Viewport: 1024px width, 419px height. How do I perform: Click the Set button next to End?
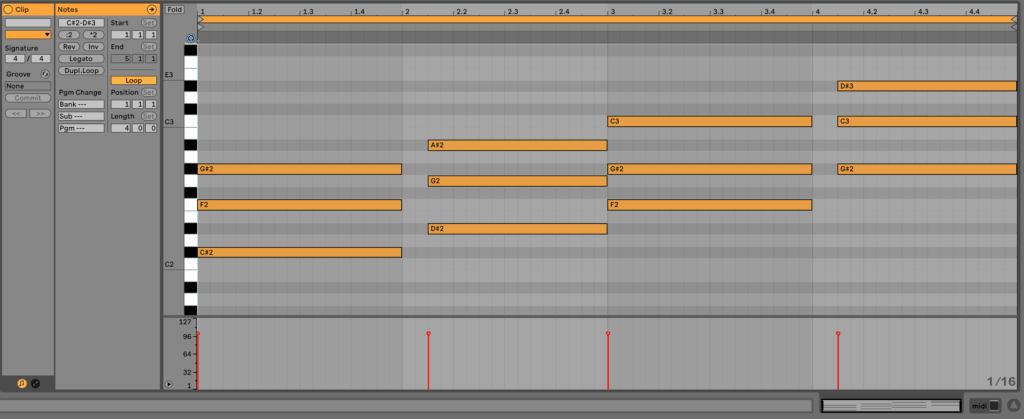click(x=149, y=46)
